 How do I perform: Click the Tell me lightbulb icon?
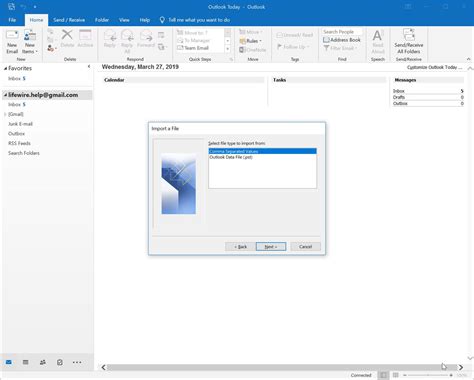point(162,20)
